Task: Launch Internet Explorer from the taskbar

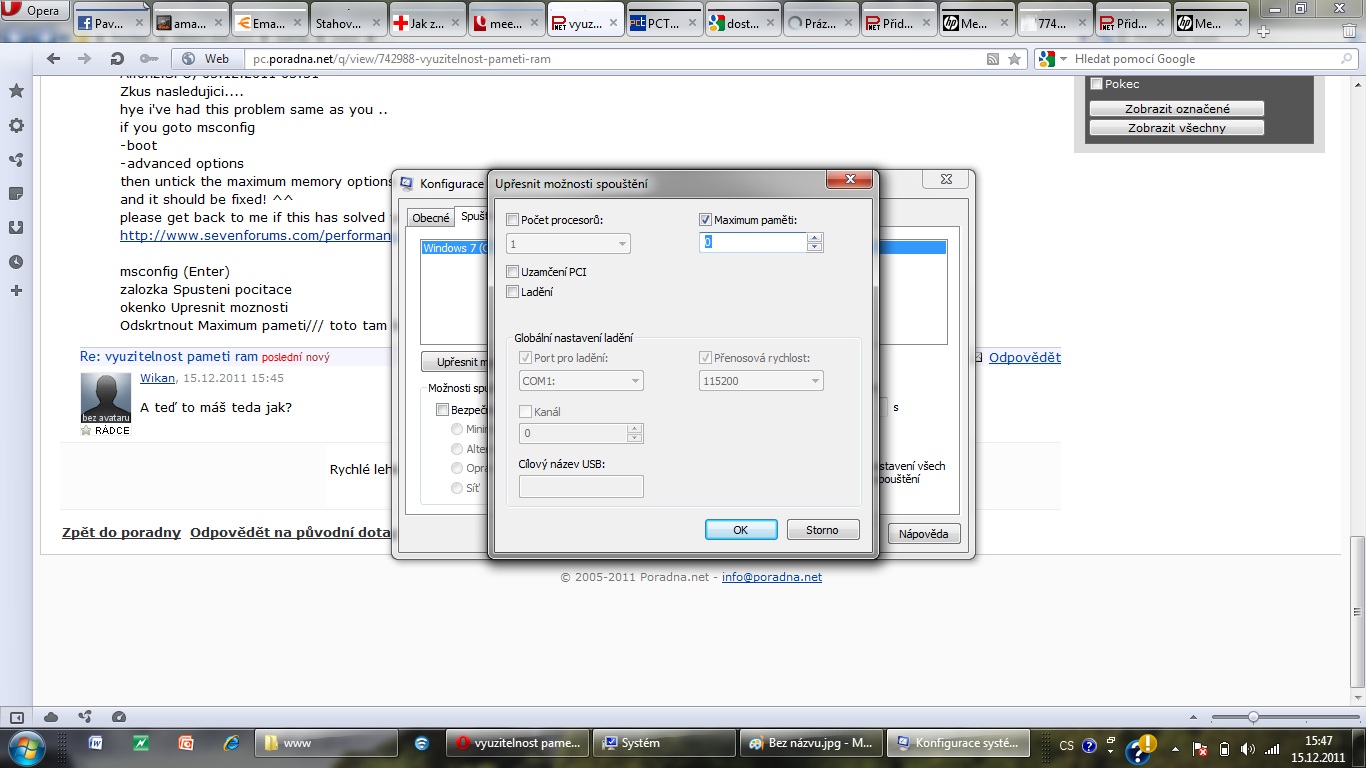Action: click(231, 744)
